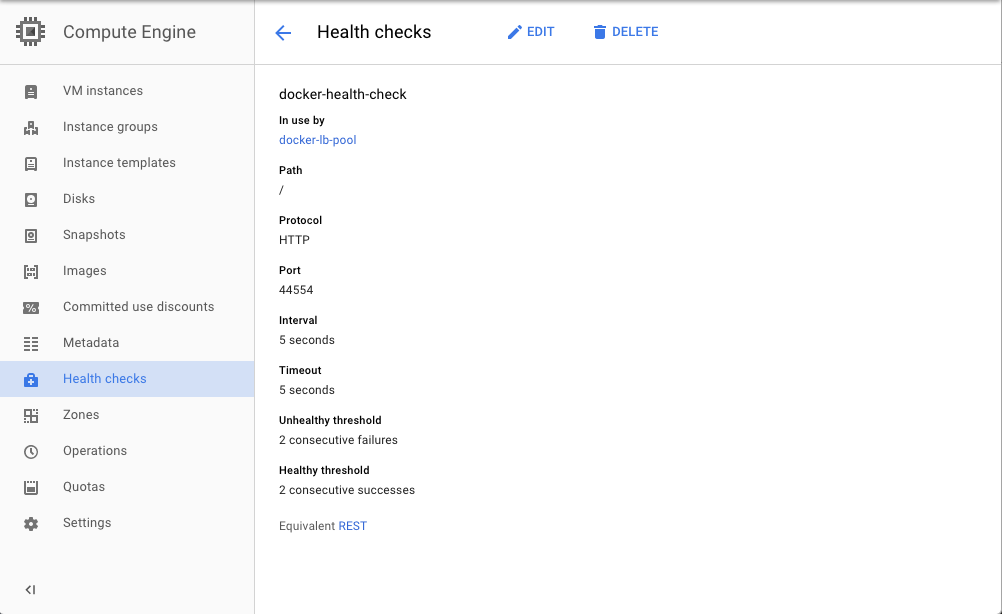Open the Equivalent REST link

pos(353,526)
